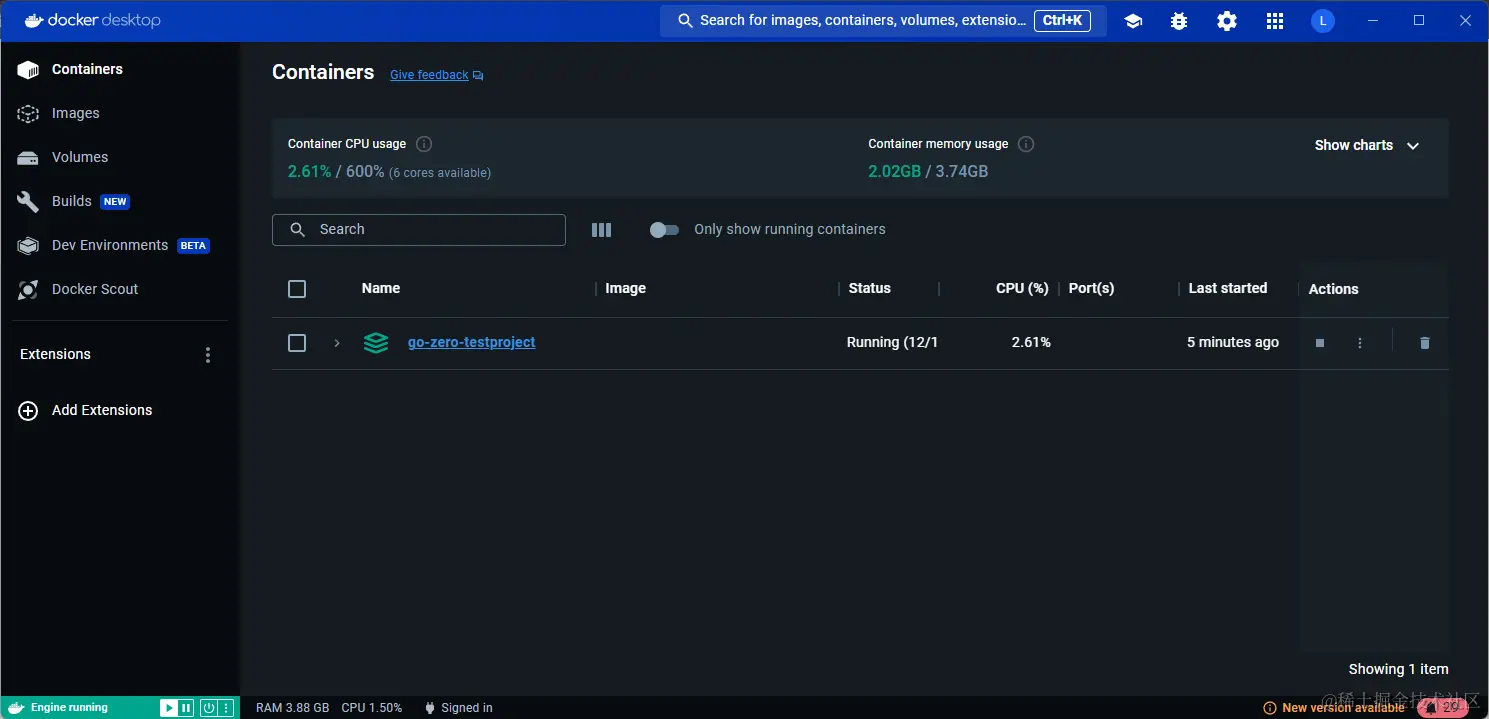Open the Learning center graduation cap icon

click(x=1133, y=21)
